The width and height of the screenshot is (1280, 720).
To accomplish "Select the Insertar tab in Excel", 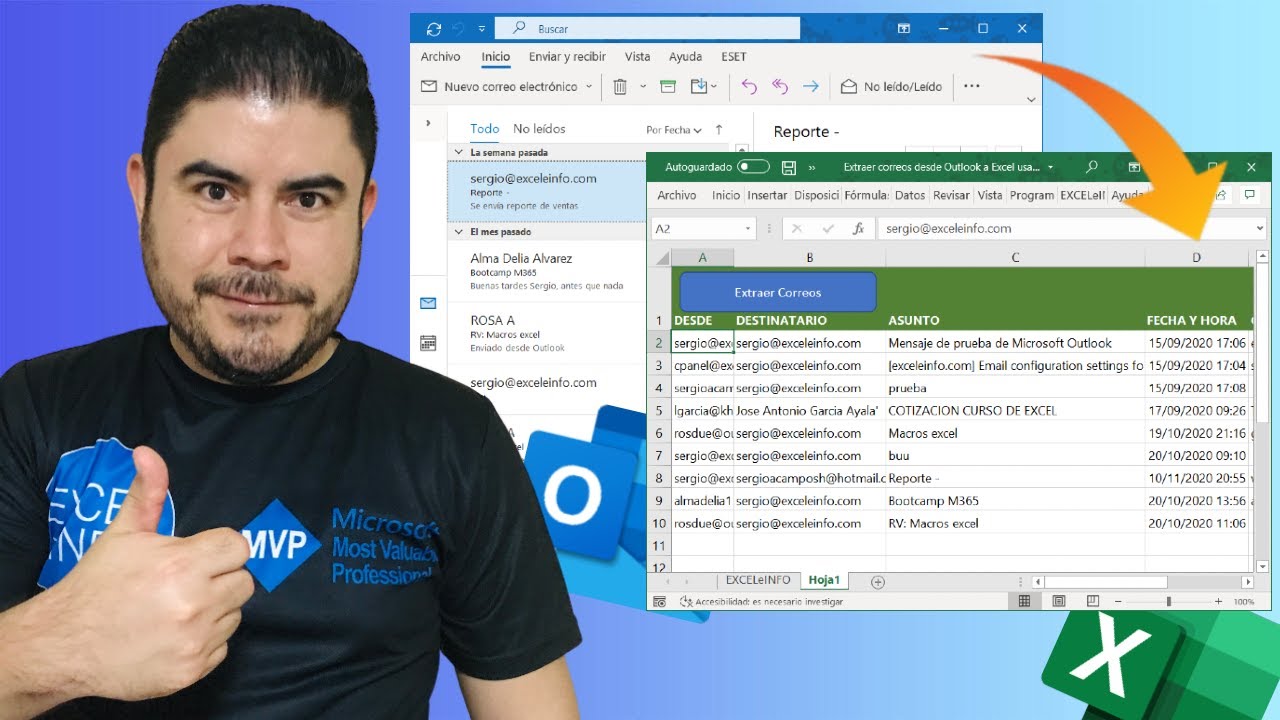I will (767, 196).
